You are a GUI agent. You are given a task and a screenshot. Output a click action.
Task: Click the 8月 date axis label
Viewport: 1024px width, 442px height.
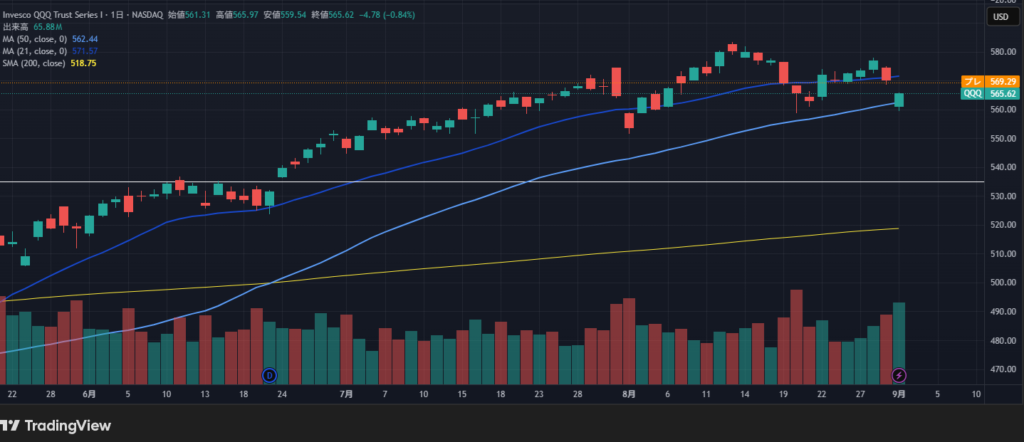click(x=629, y=394)
